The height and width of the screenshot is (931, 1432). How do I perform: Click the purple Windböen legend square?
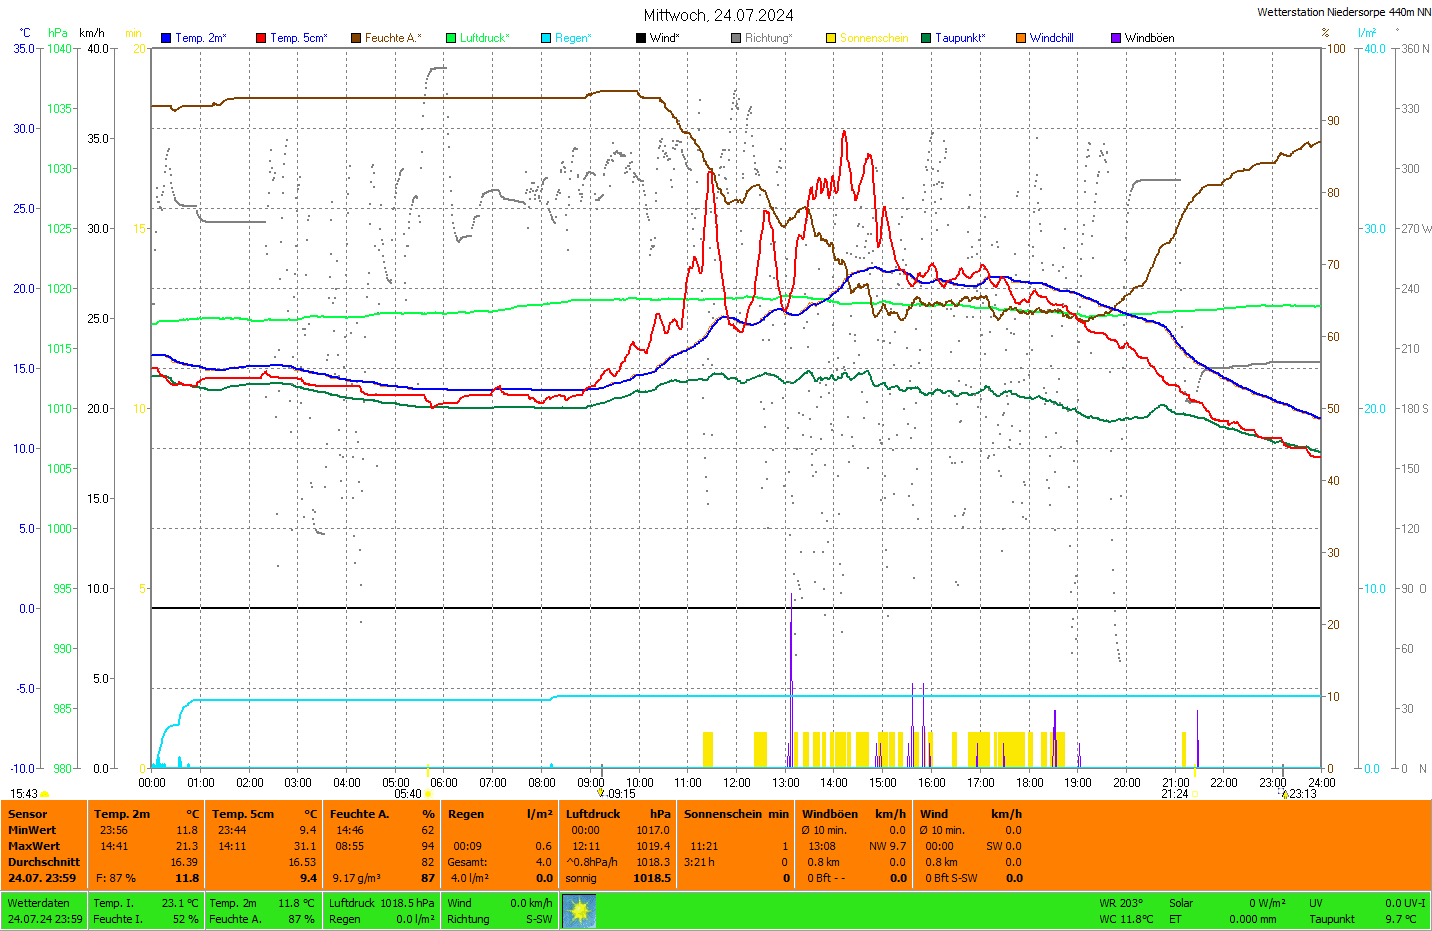point(1116,38)
